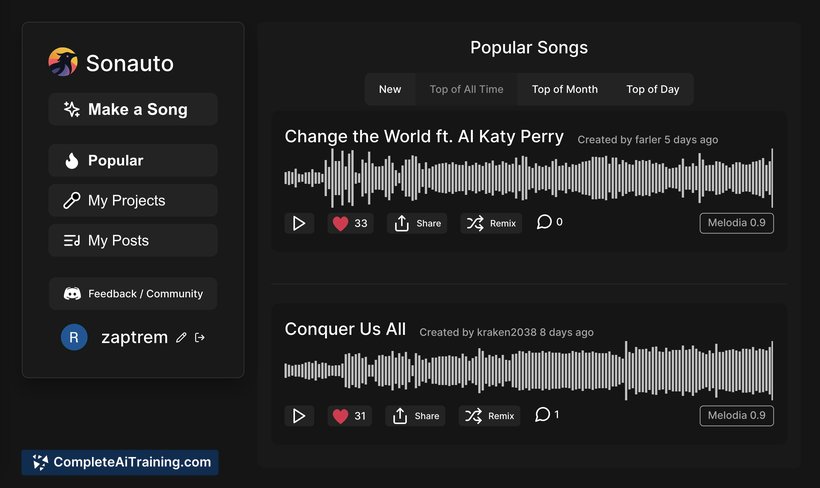Edit username with the pencil icon

(181, 338)
